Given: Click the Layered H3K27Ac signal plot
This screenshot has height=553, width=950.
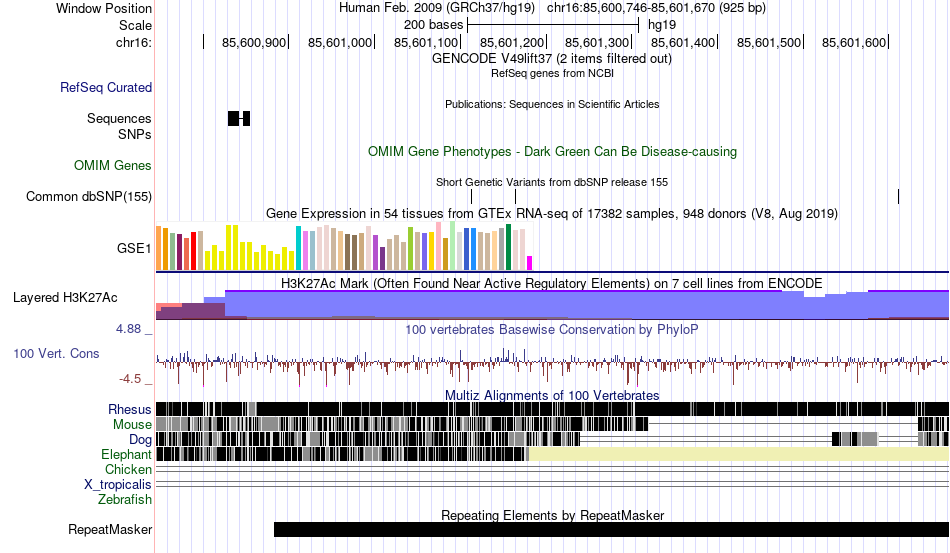Looking at the screenshot, I should (553, 305).
